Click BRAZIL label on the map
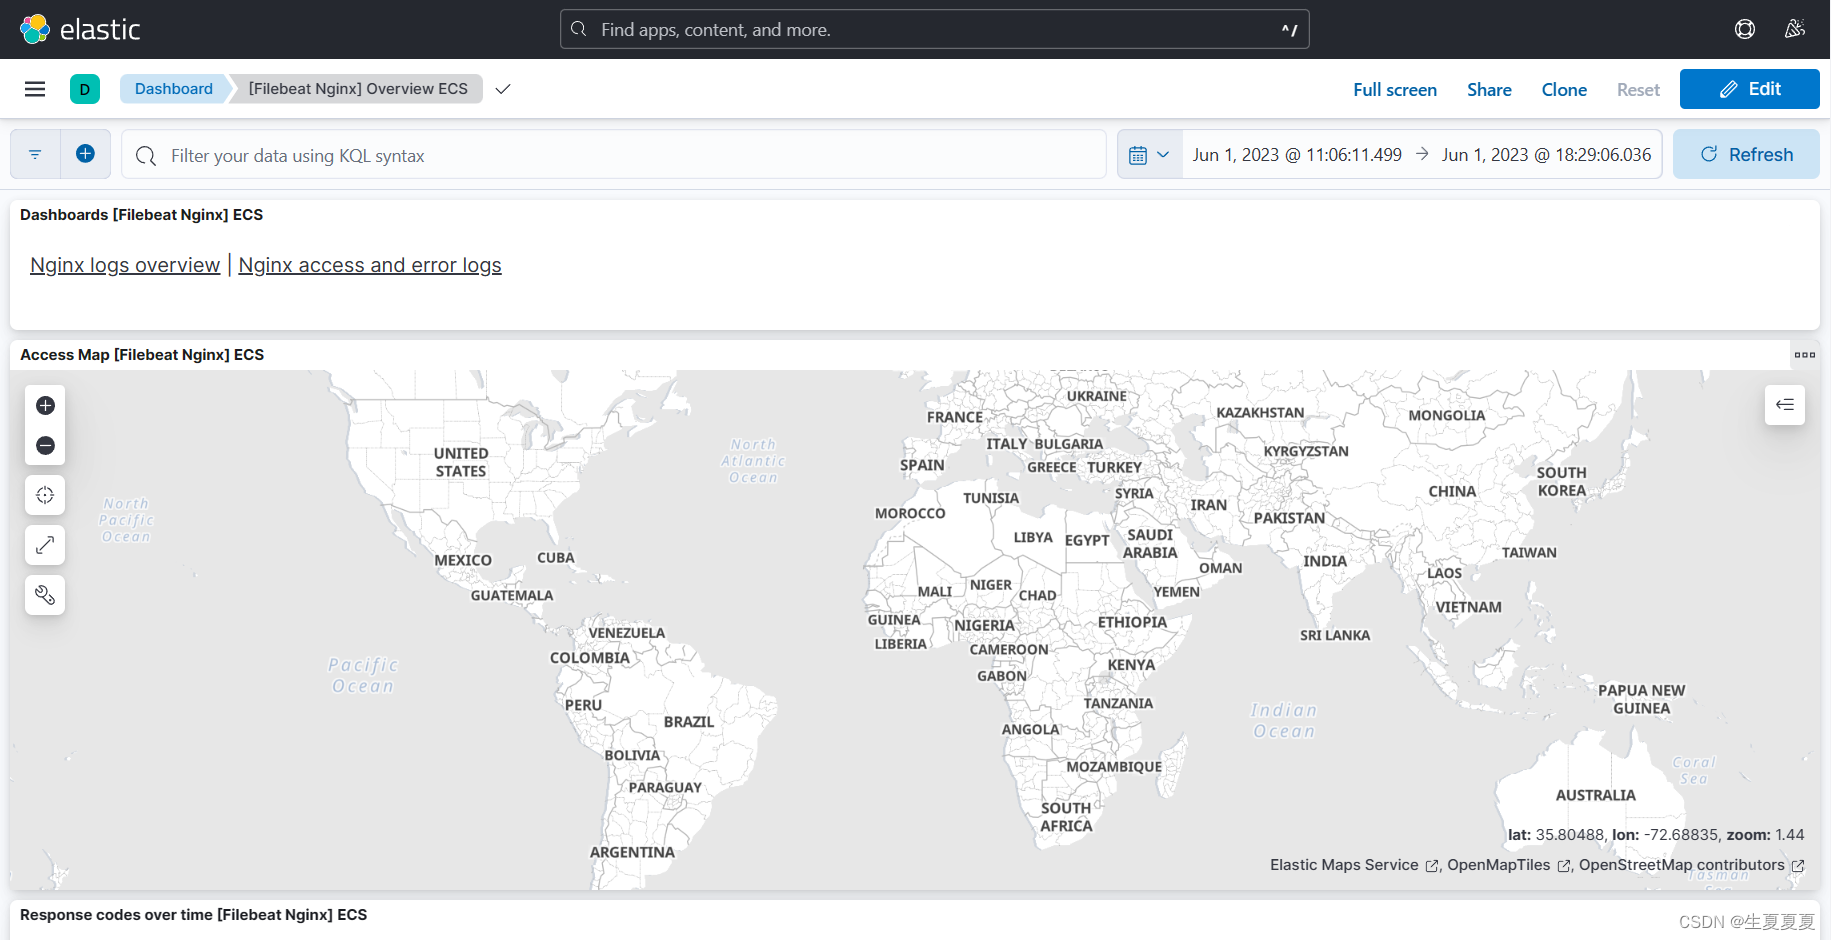 click(x=689, y=722)
